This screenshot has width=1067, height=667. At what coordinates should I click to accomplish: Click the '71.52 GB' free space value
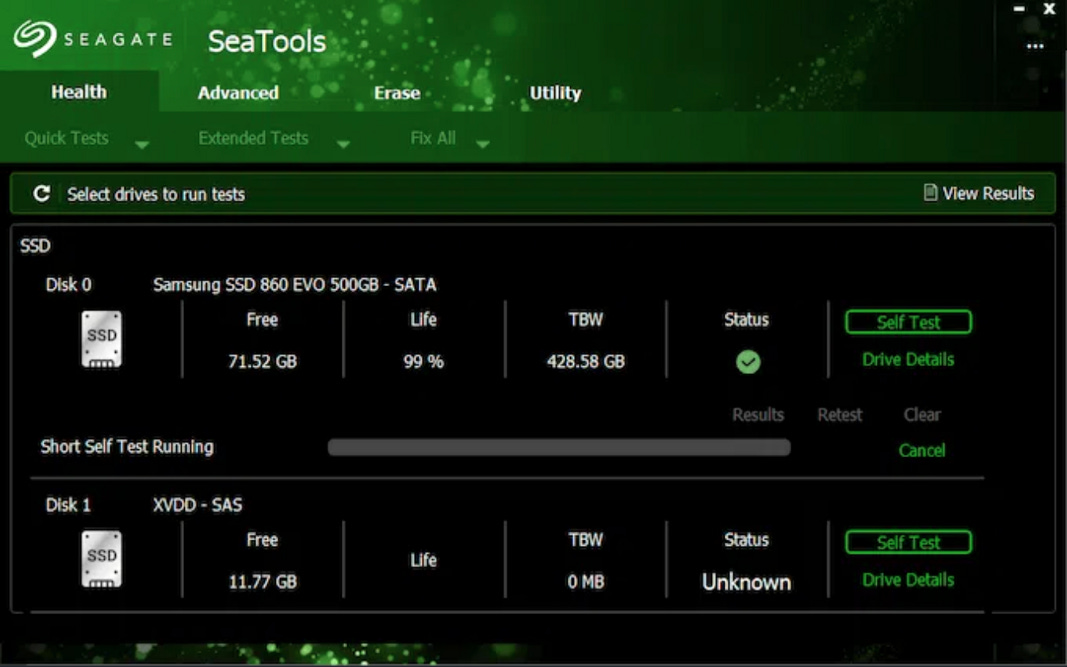[263, 361]
